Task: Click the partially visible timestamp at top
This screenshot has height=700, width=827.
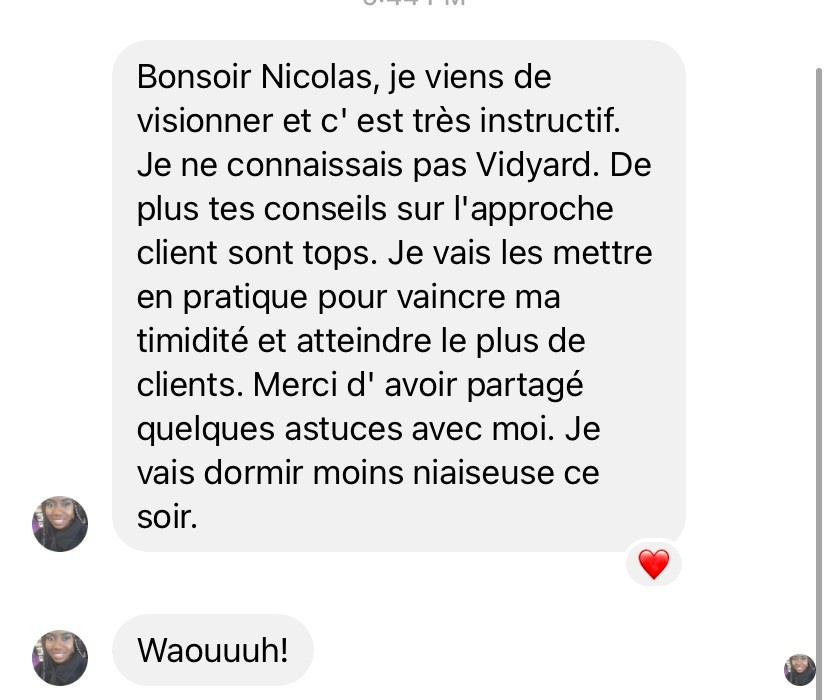Action: coord(414,3)
